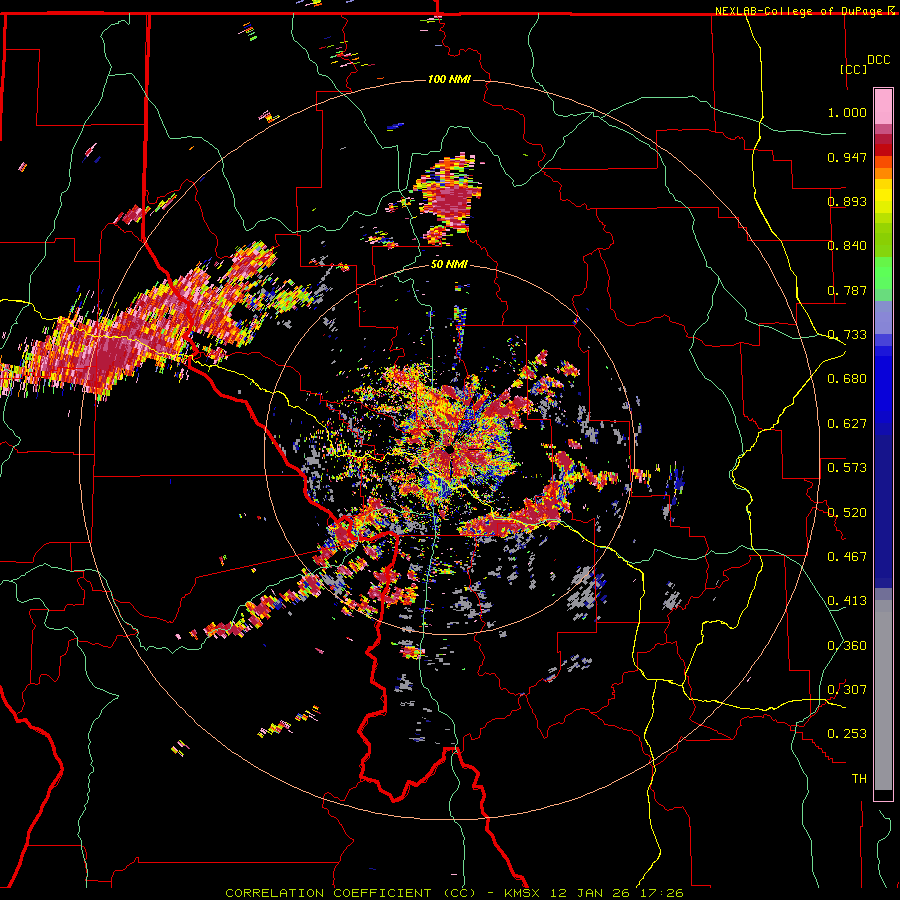Select the 0.787 legend value
This screenshot has height=900, width=900.
[x=847, y=290]
